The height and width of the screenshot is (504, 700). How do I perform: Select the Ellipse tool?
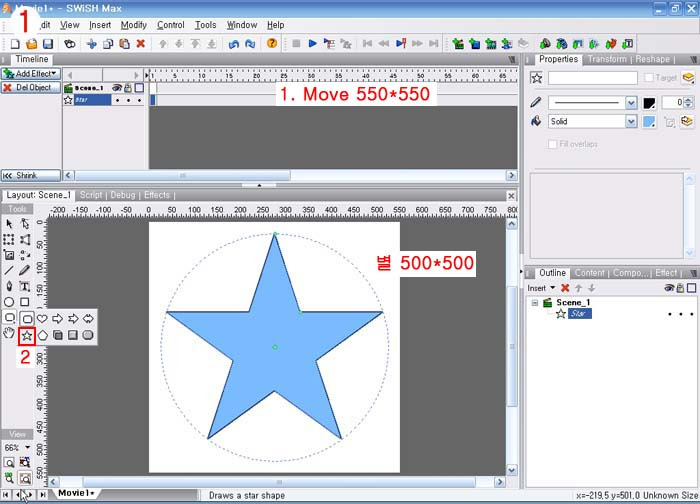9,302
